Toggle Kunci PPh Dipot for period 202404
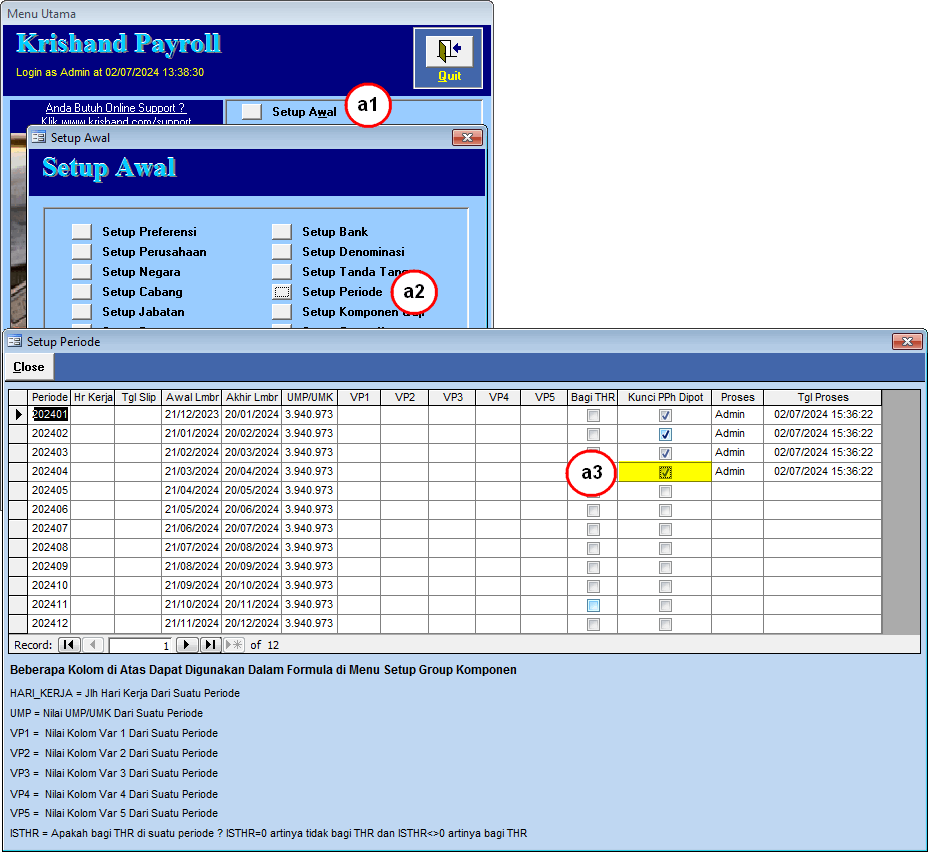The width and height of the screenshot is (928, 855). coord(665,472)
